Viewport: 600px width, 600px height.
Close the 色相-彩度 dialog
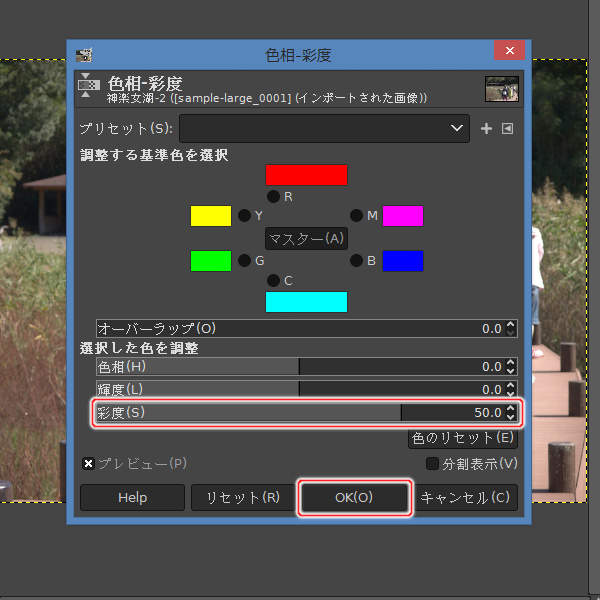click(509, 50)
